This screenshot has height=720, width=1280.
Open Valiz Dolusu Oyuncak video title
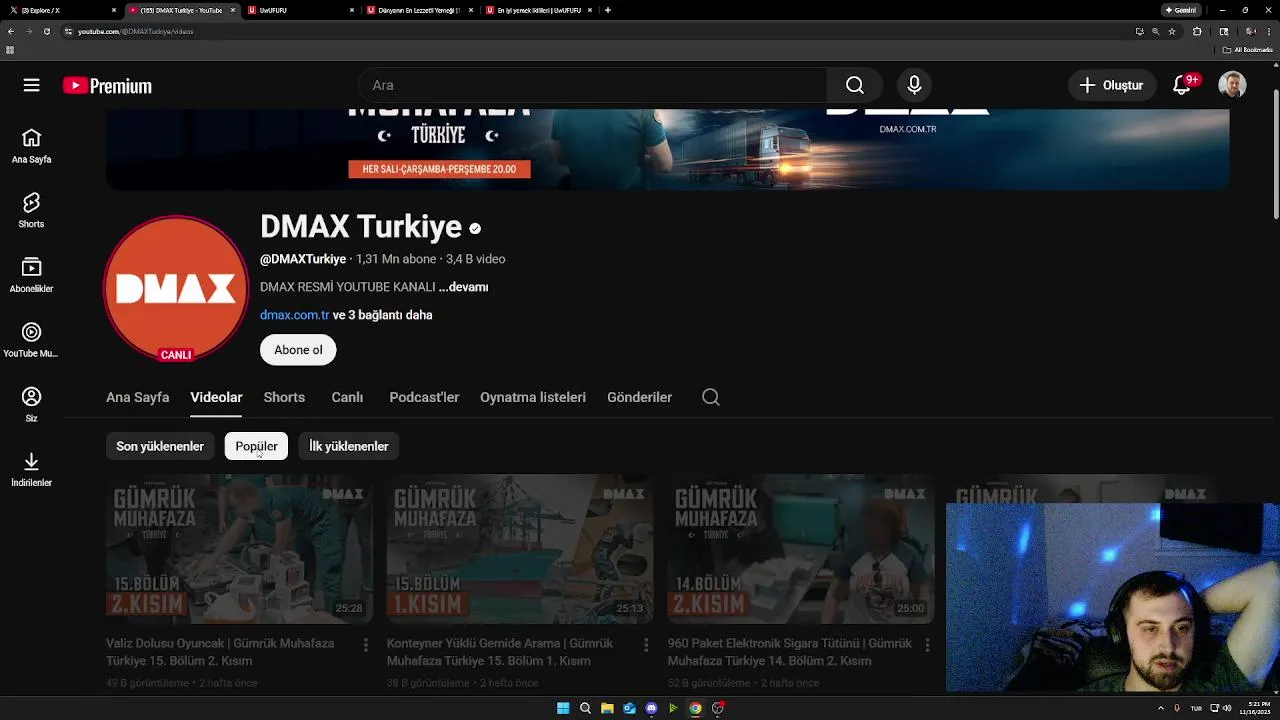(x=220, y=652)
